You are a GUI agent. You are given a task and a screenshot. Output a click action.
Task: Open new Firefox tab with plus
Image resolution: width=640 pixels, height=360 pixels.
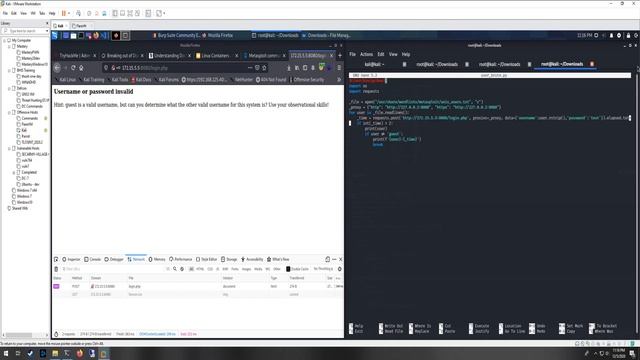340,56
